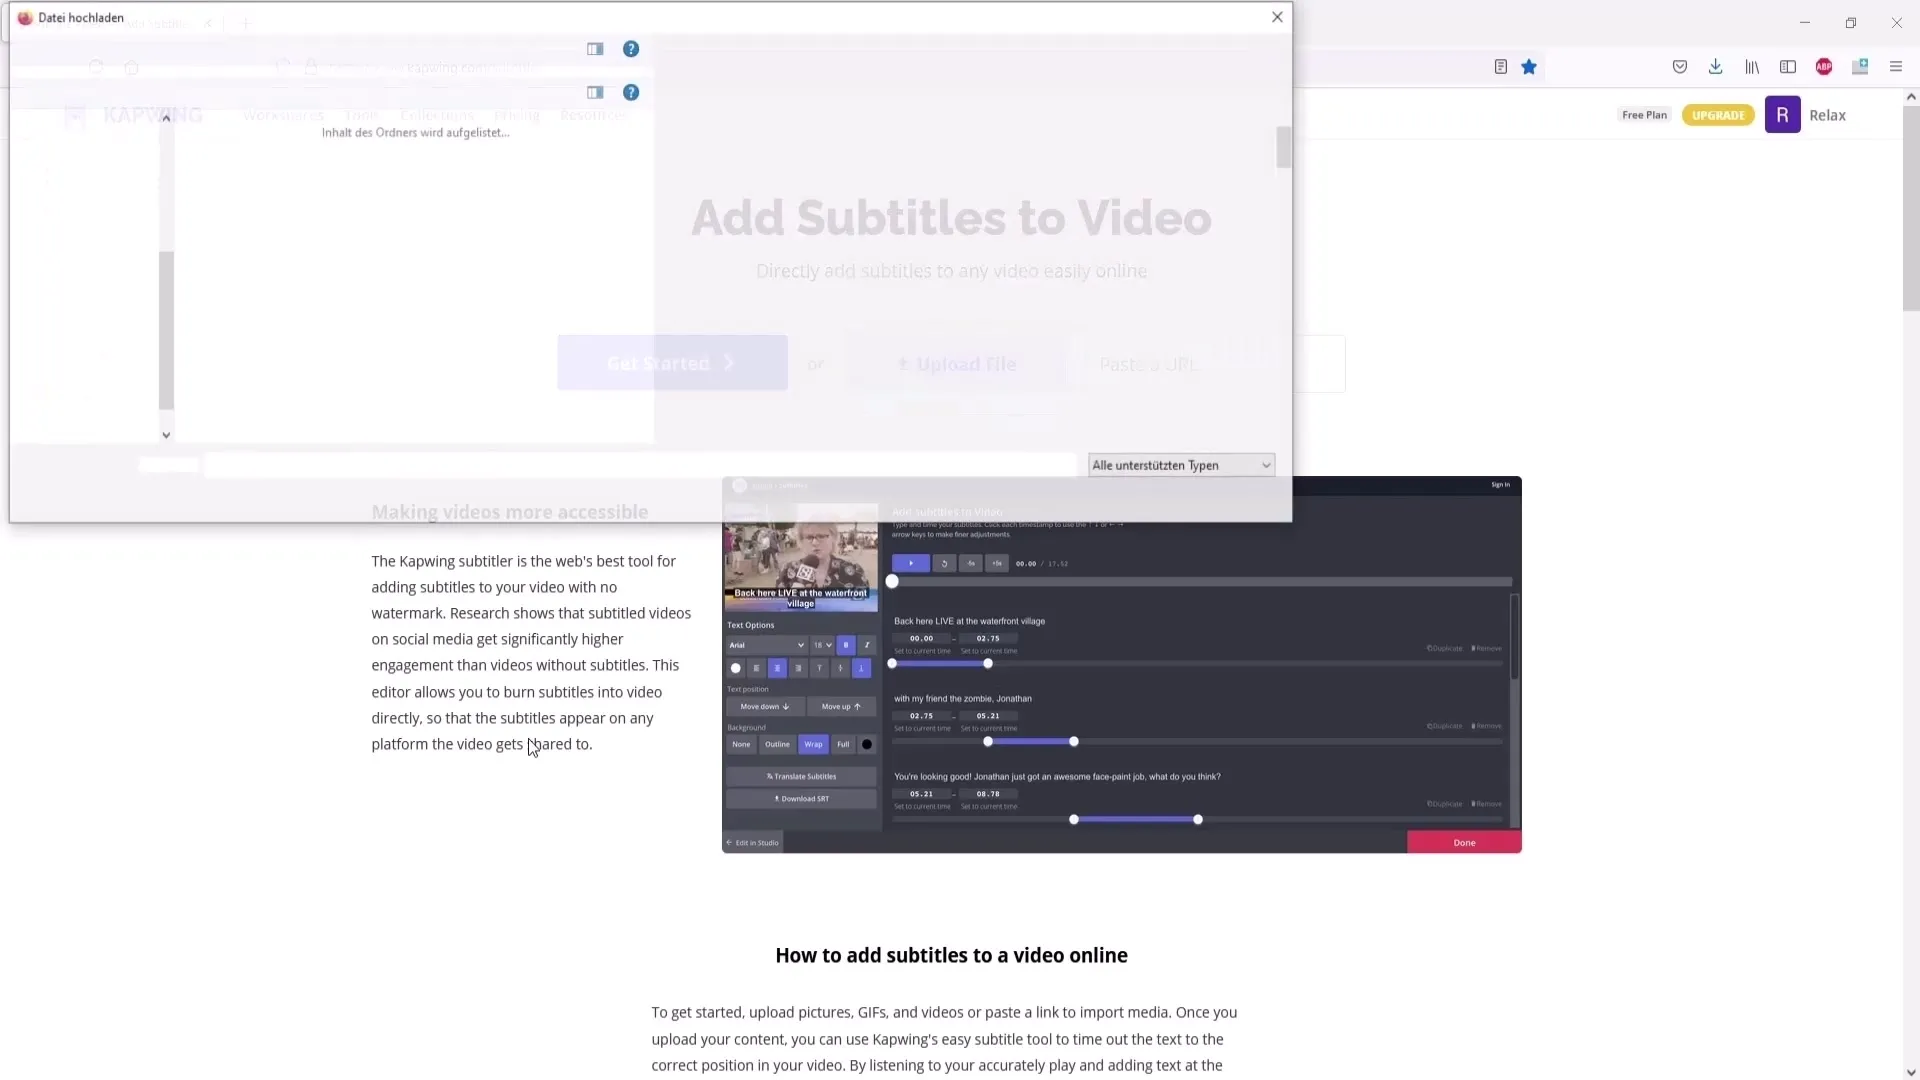Click 'Done' button in subtitle editor
This screenshot has width=1920, height=1080.
(1464, 843)
